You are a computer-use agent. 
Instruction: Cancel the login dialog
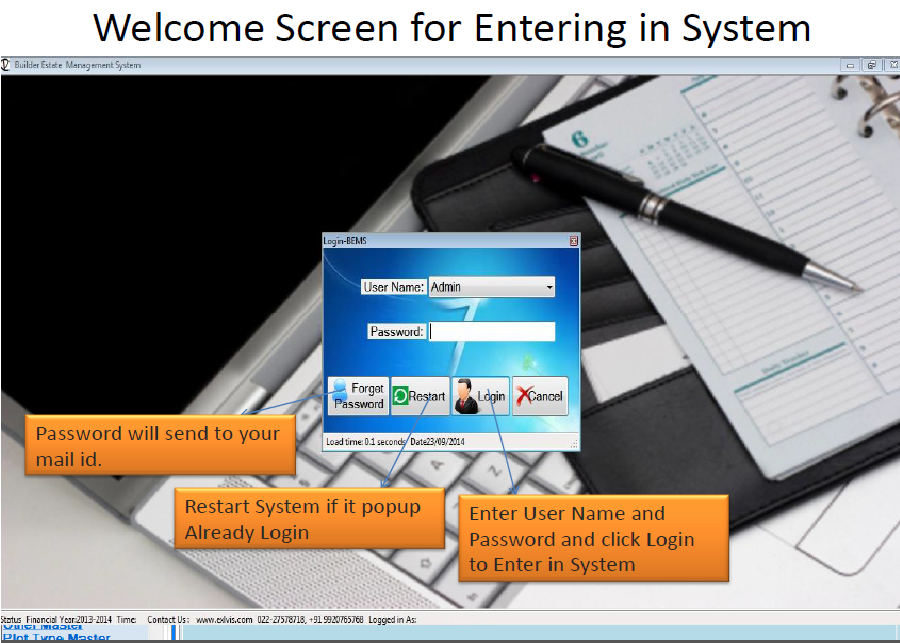point(540,396)
